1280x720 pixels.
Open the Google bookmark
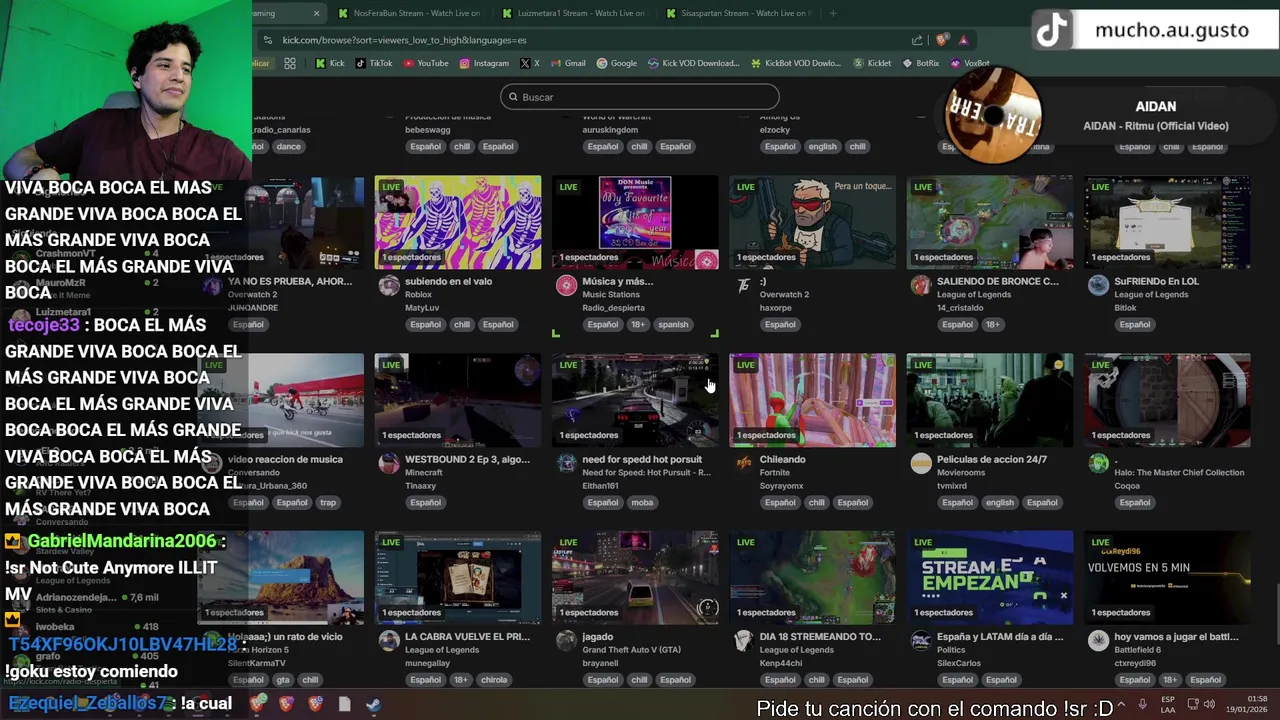pyautogui.click(x=617, y=63)
